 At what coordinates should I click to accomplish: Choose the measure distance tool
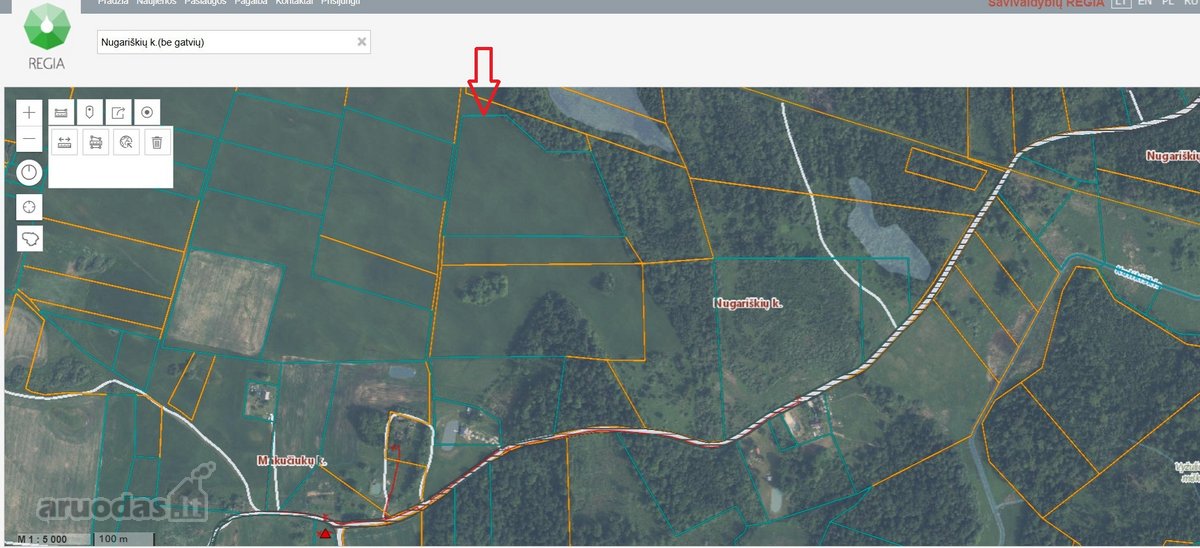pos(66,143)
